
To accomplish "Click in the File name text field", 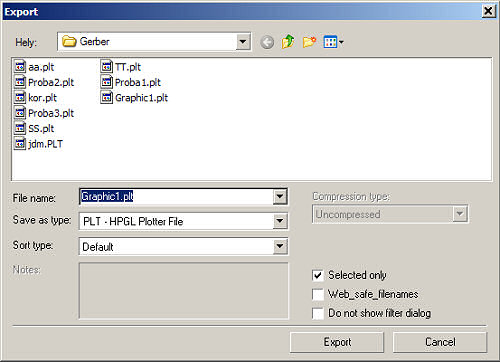I will coord(176,197).
